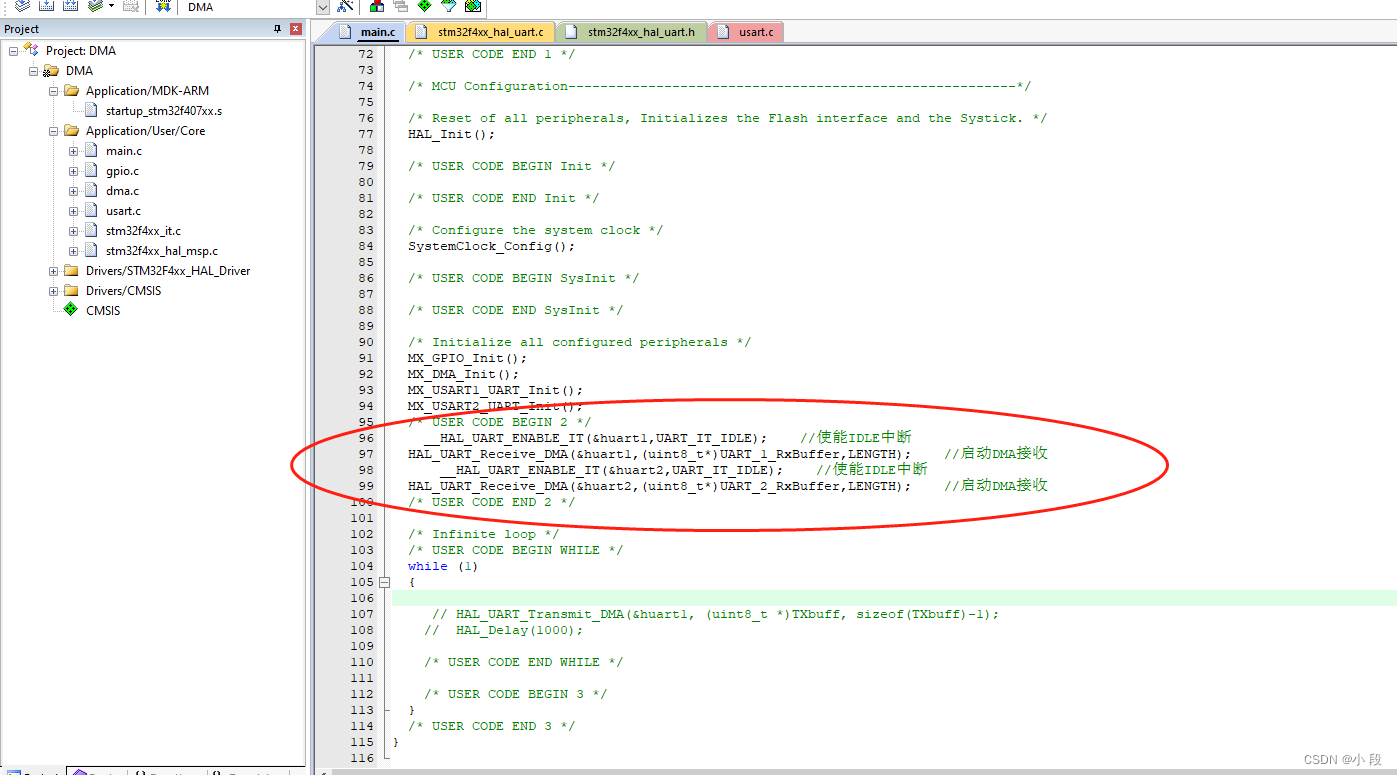Click the Drivers/CMSIS folder icon
Screen dimensions: 1397x775
coord(71,290)
